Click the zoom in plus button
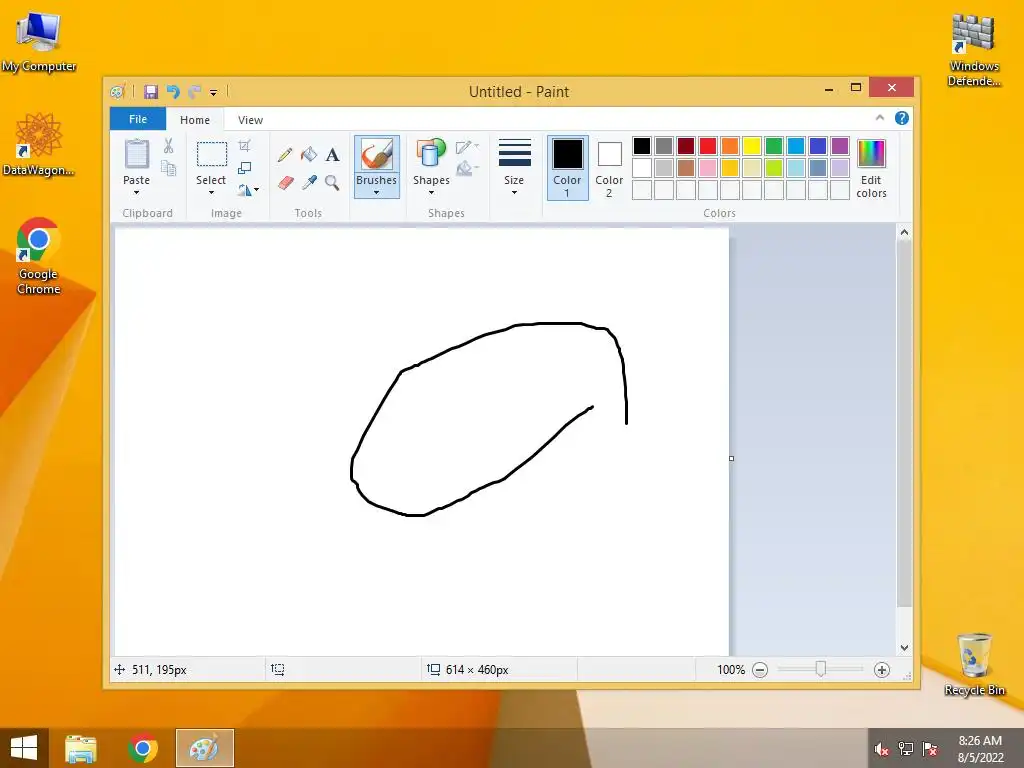1024x768 pixels. pos(882,670)
